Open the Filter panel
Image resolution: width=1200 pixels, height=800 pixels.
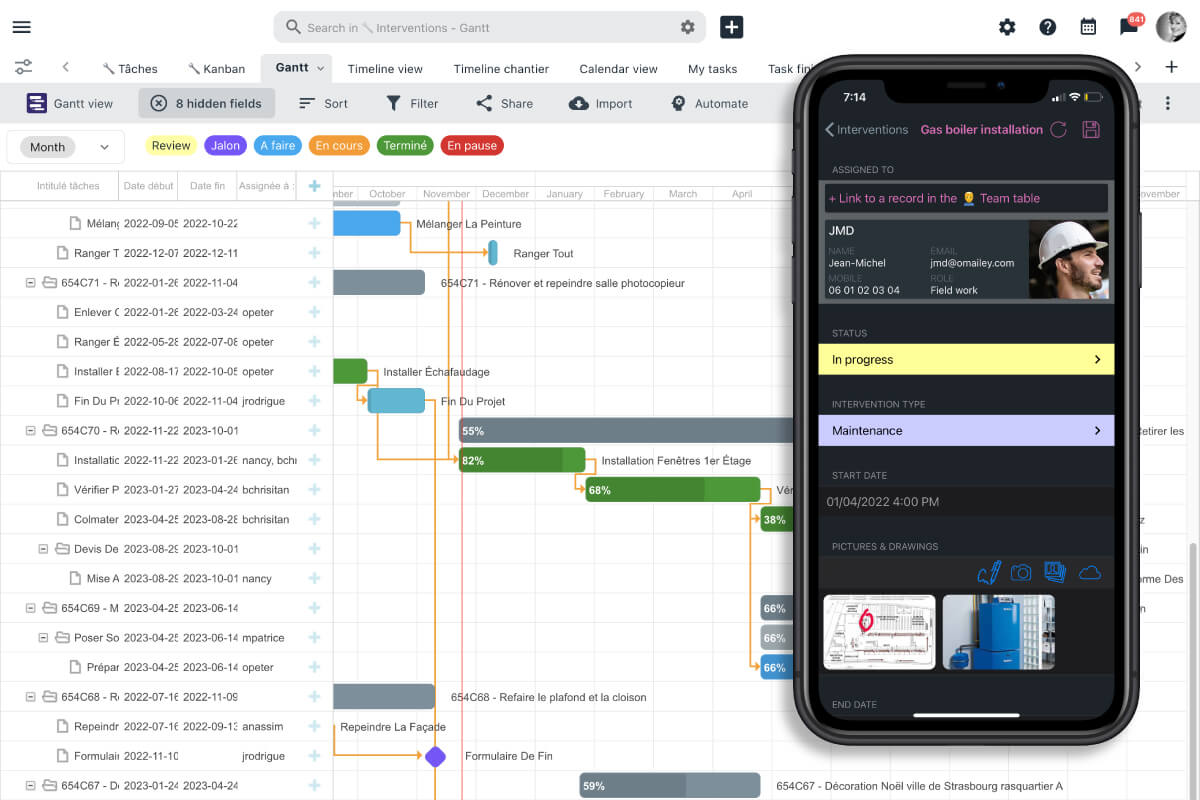click(411, 103)
